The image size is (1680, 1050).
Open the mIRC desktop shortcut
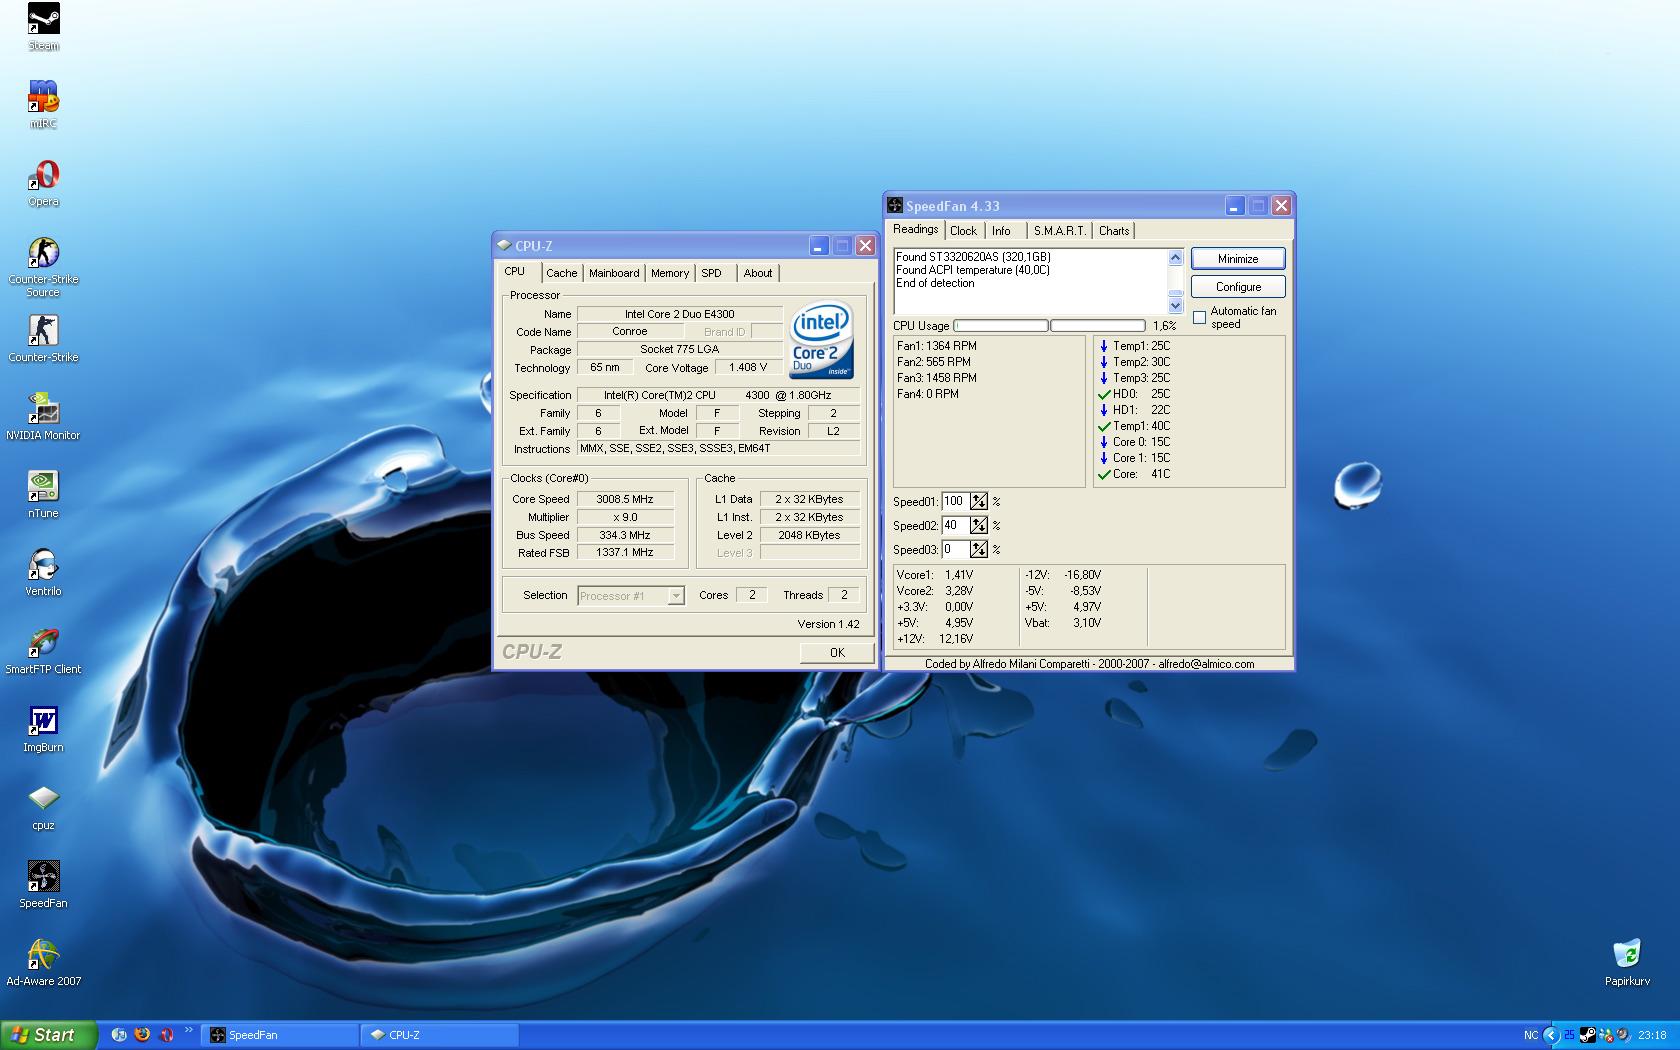(43, 104)
